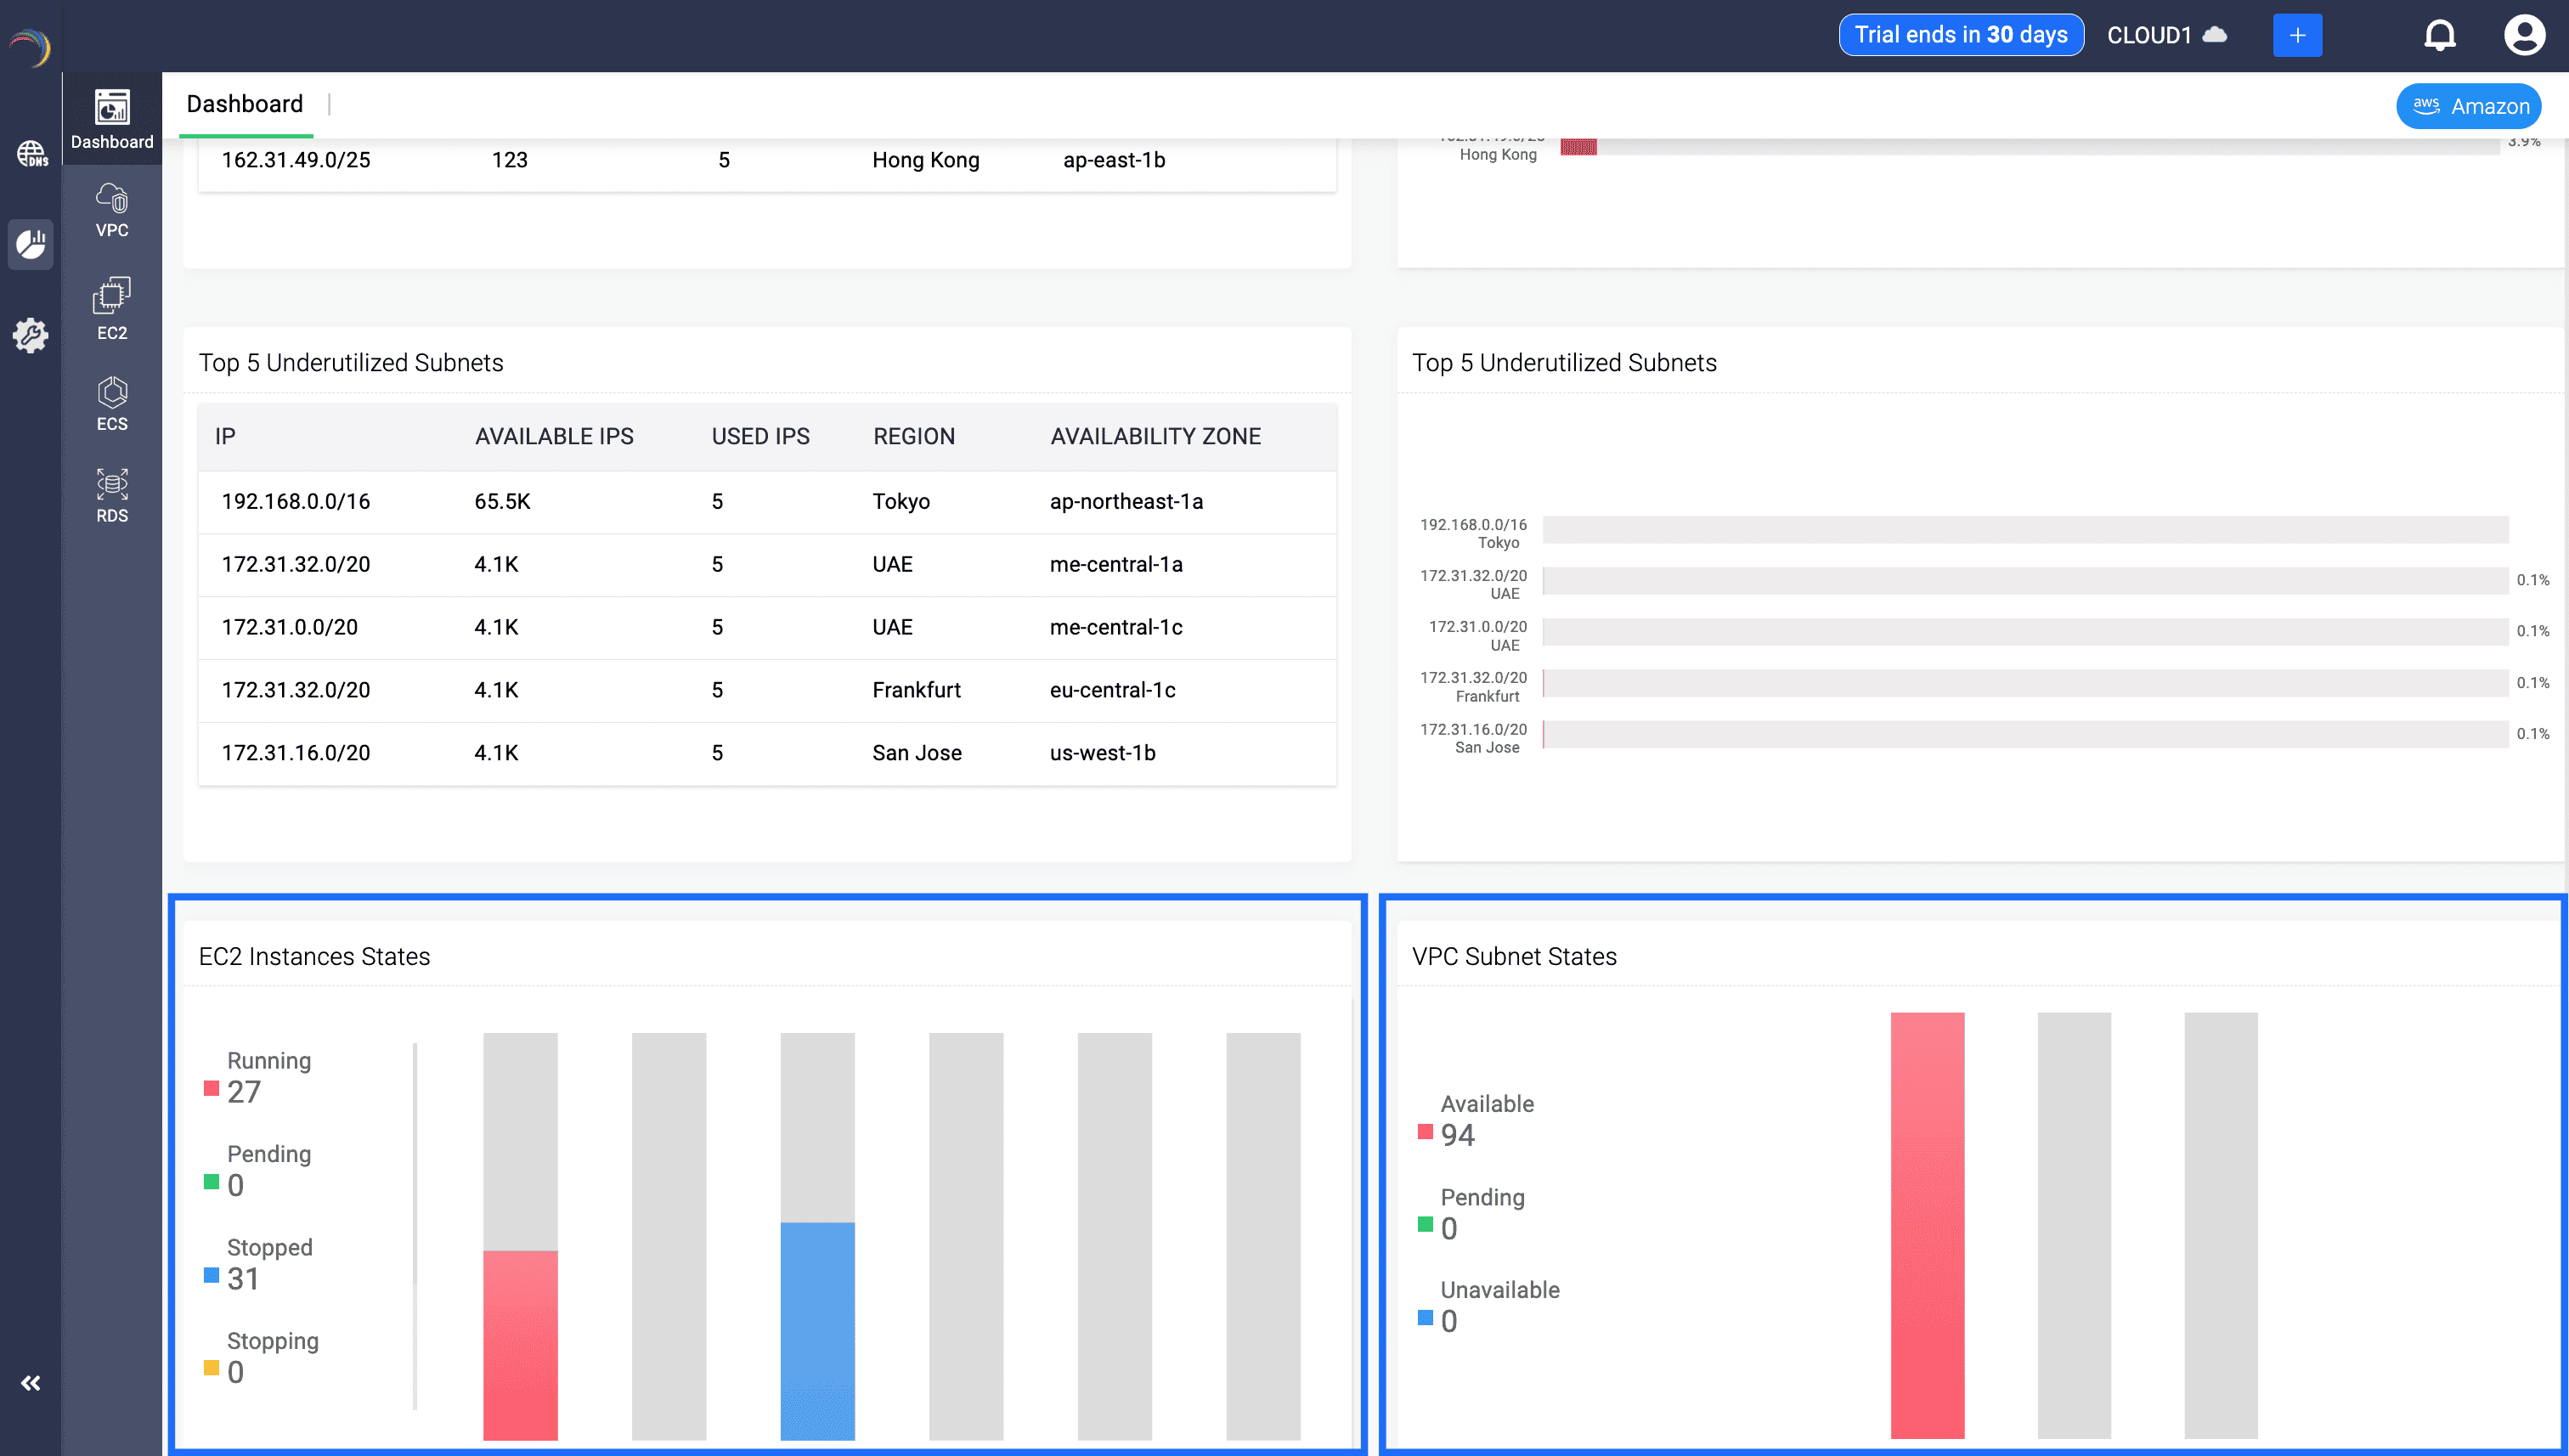Open the settings gear wrench icon
The width and height of the screenshot is (2569, 1456).
click(x=31, y=335)
